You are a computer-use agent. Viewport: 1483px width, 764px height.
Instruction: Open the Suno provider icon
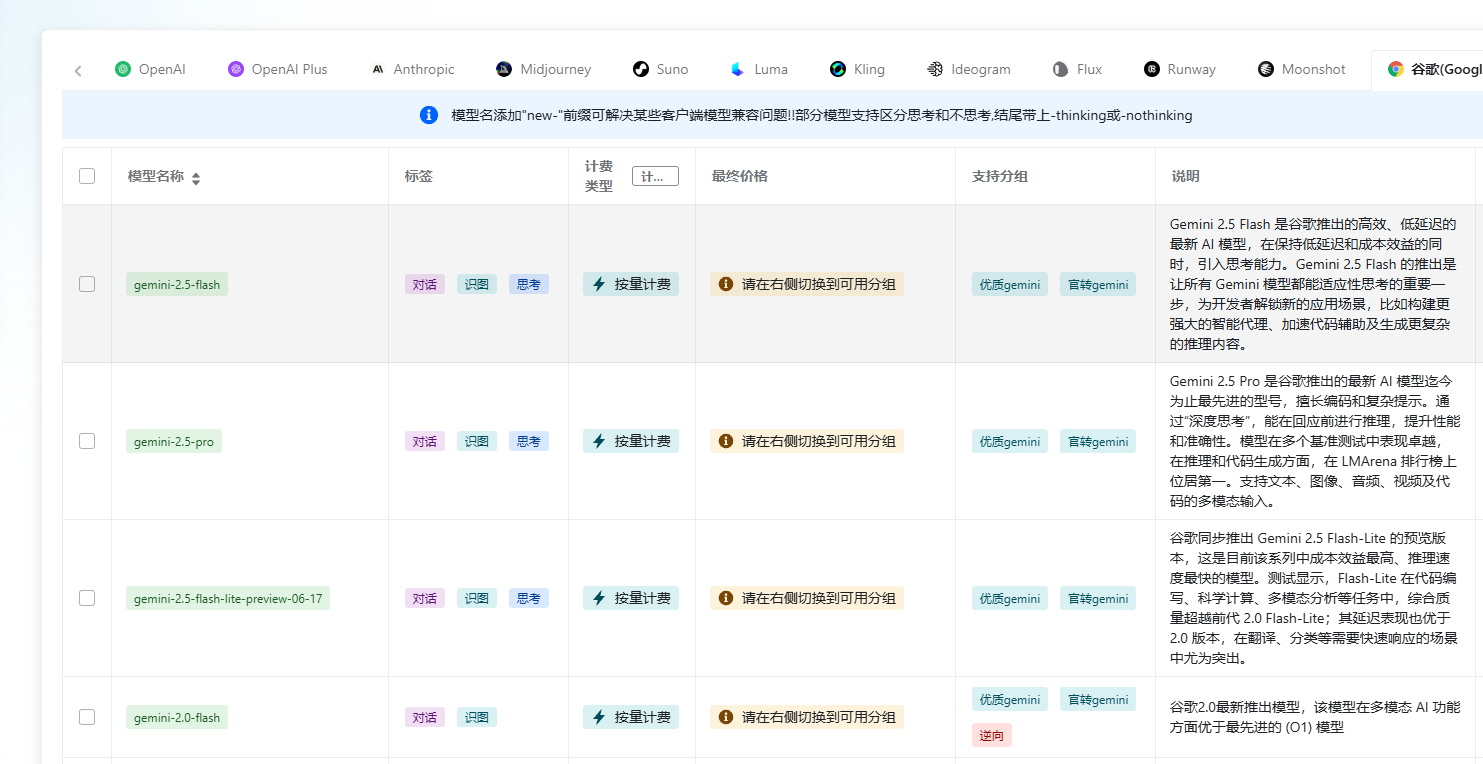pos(639,69)
